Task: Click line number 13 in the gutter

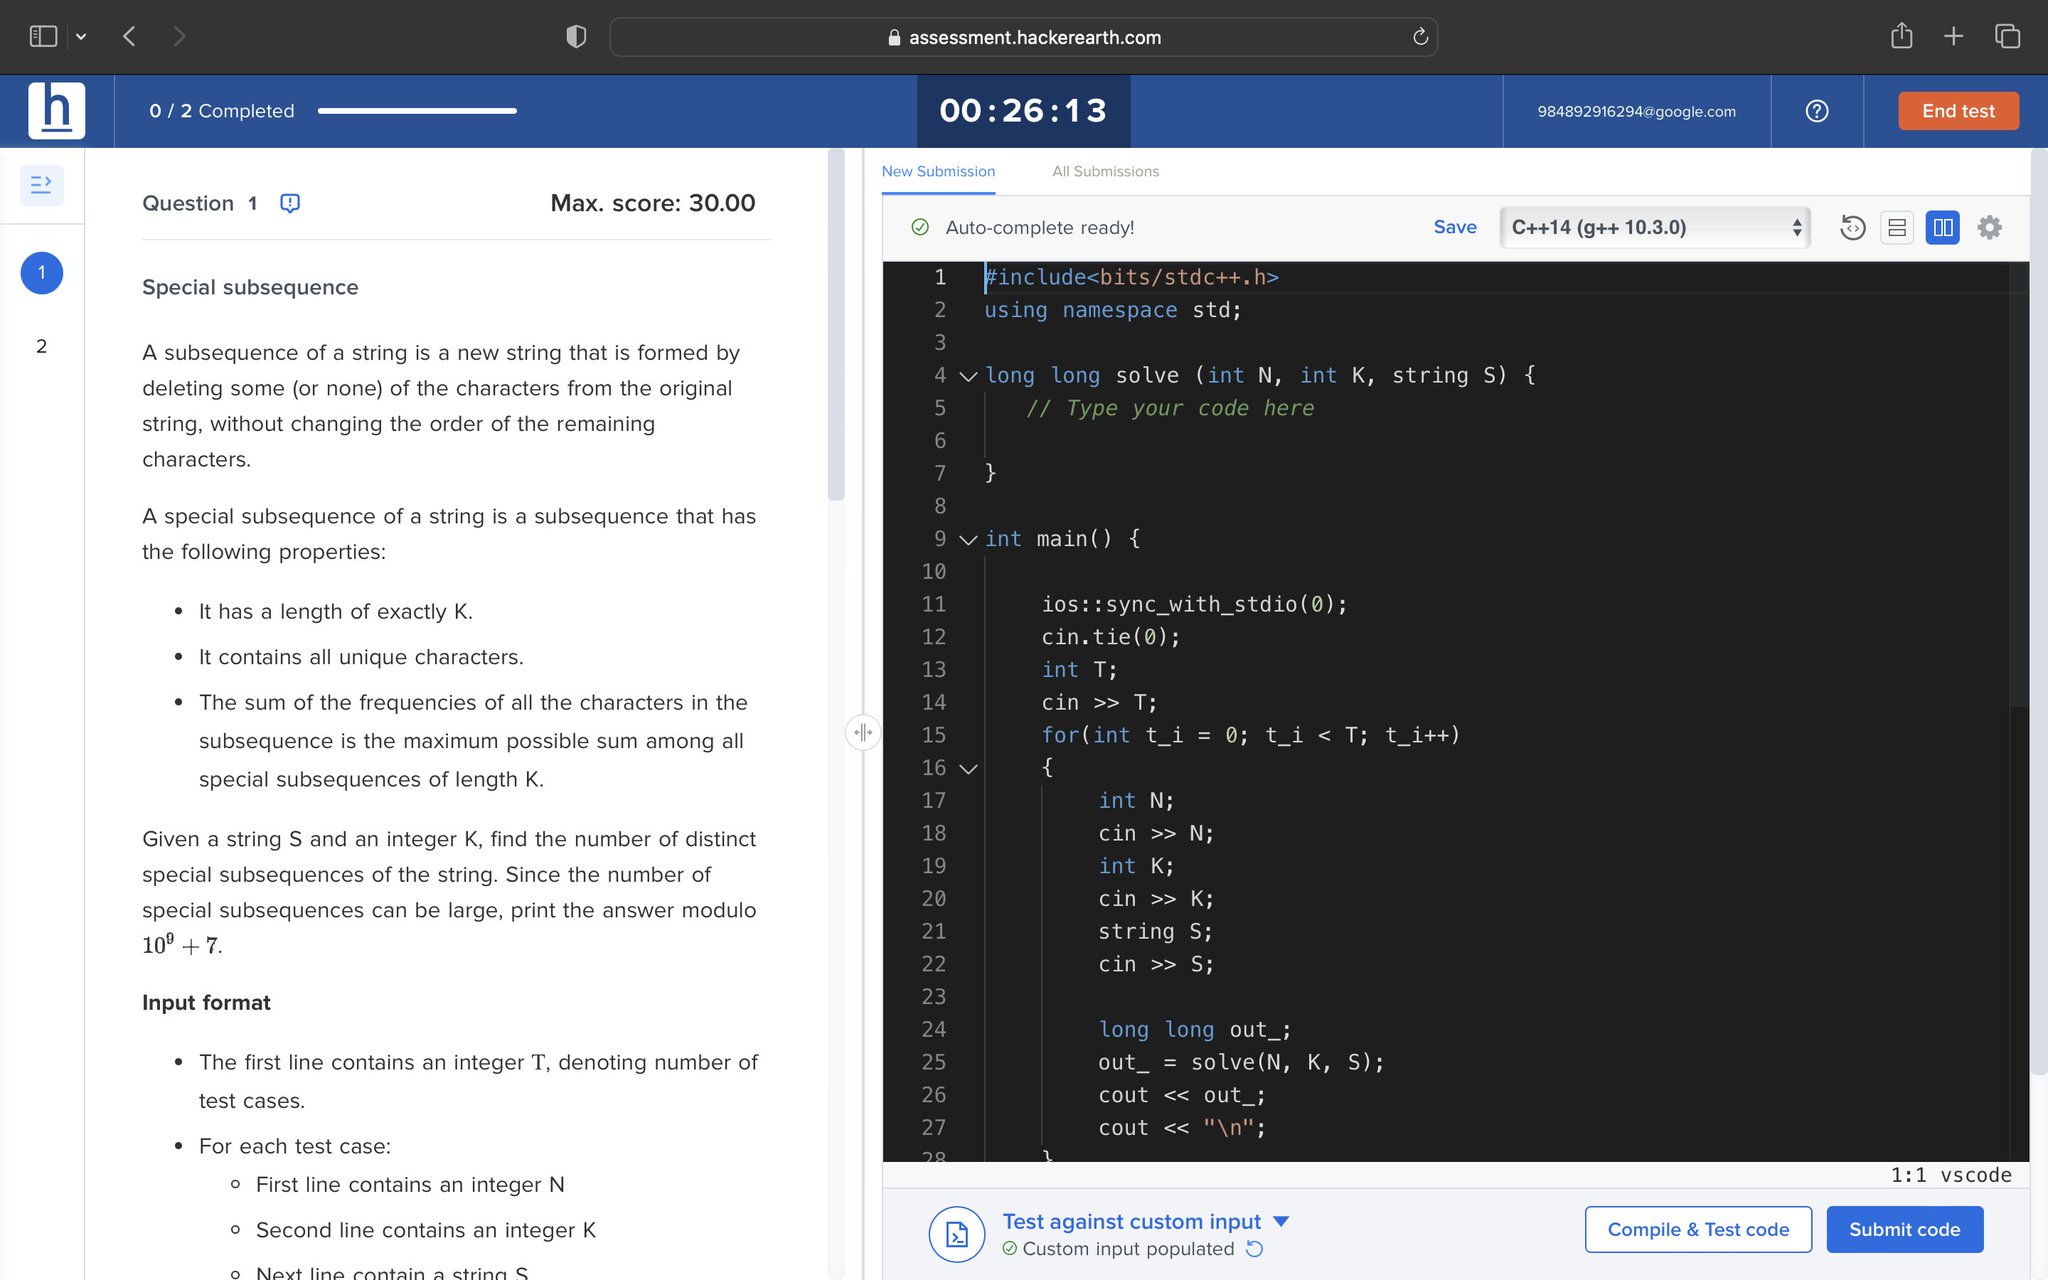Action: click(x=933, y=669)
